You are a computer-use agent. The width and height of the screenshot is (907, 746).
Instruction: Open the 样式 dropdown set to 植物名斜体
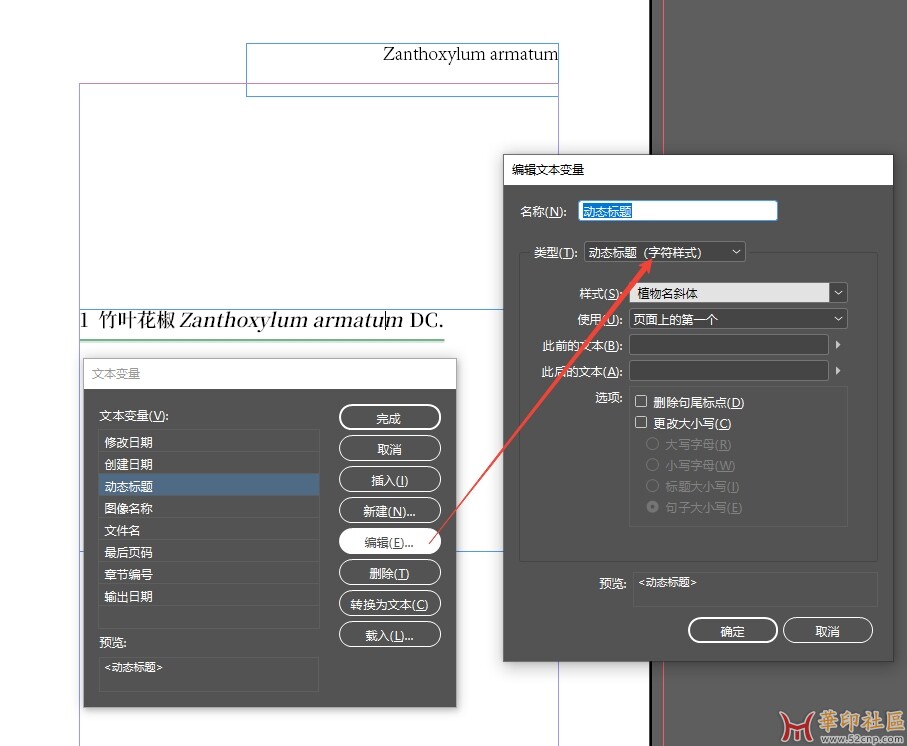[x=738, y=293]
